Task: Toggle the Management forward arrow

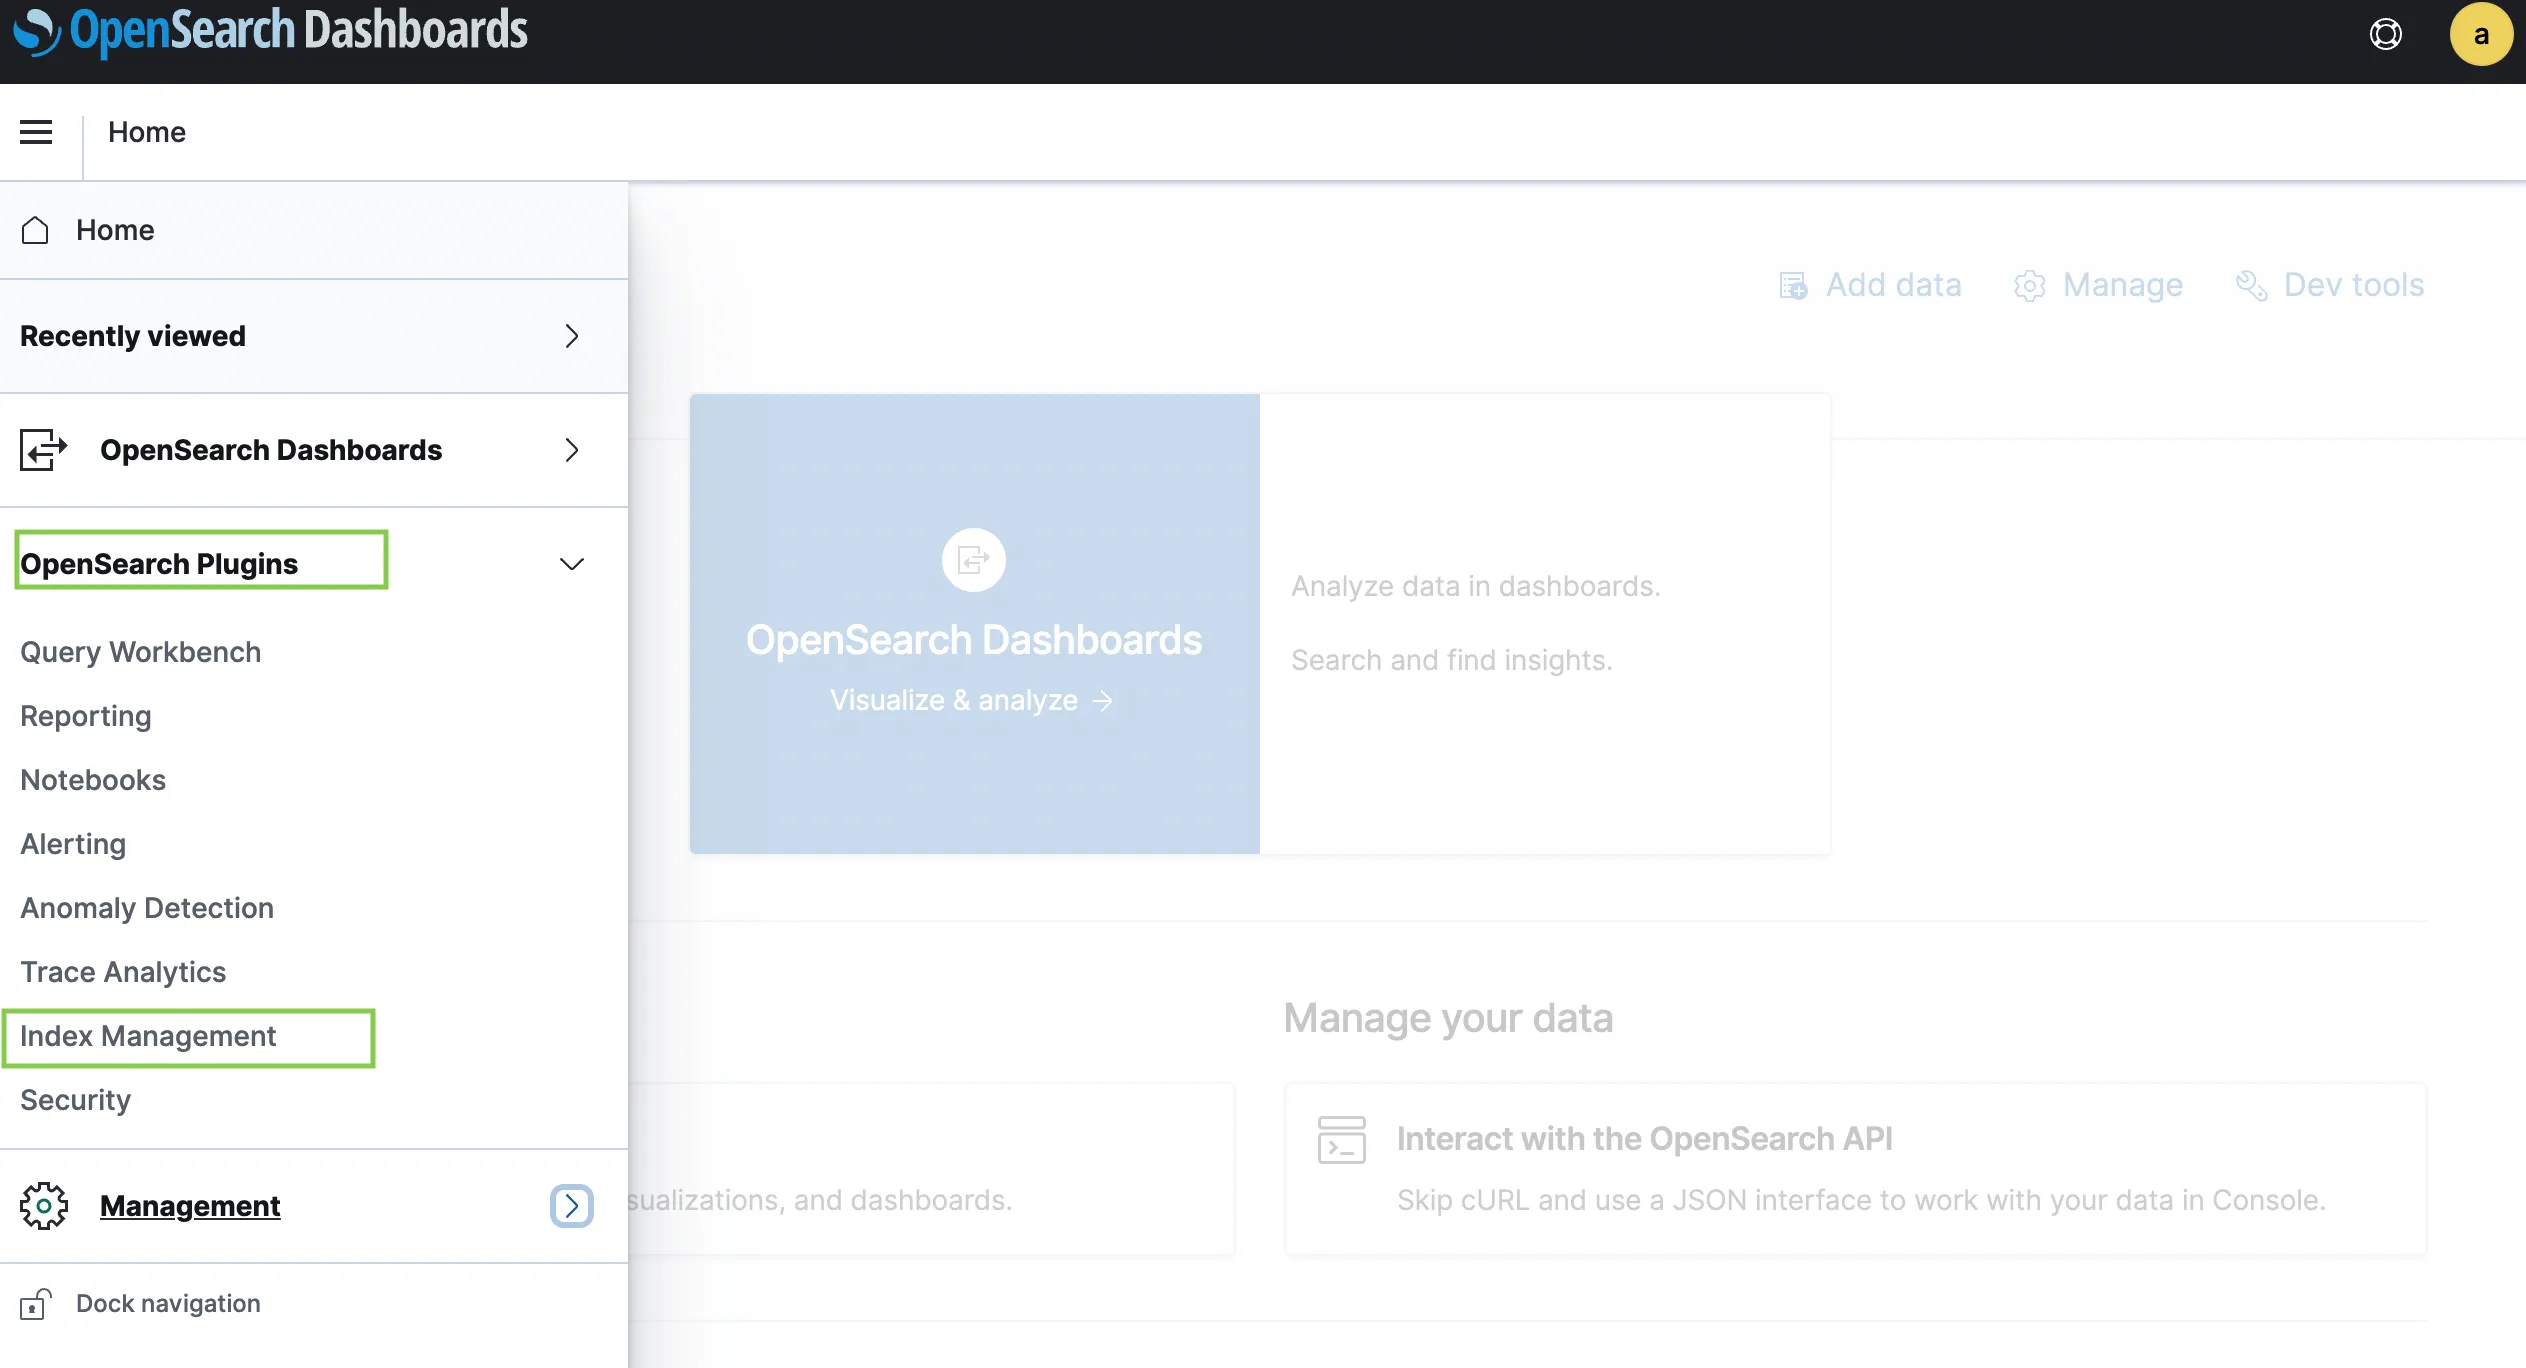Action: [571, 1206]
